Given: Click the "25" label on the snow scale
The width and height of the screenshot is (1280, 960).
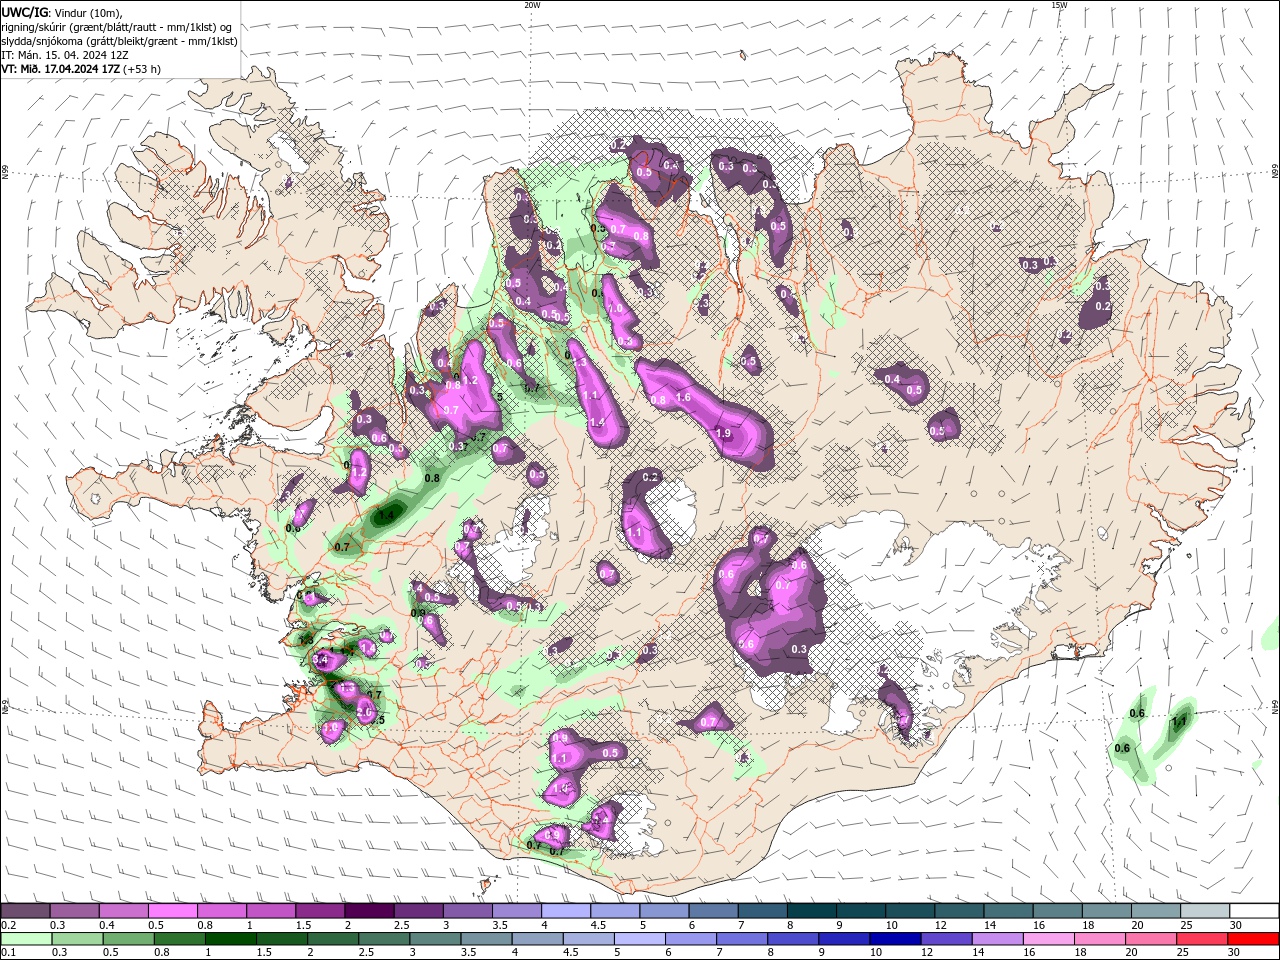Looking at the screenshot, I should [1187, 925].
